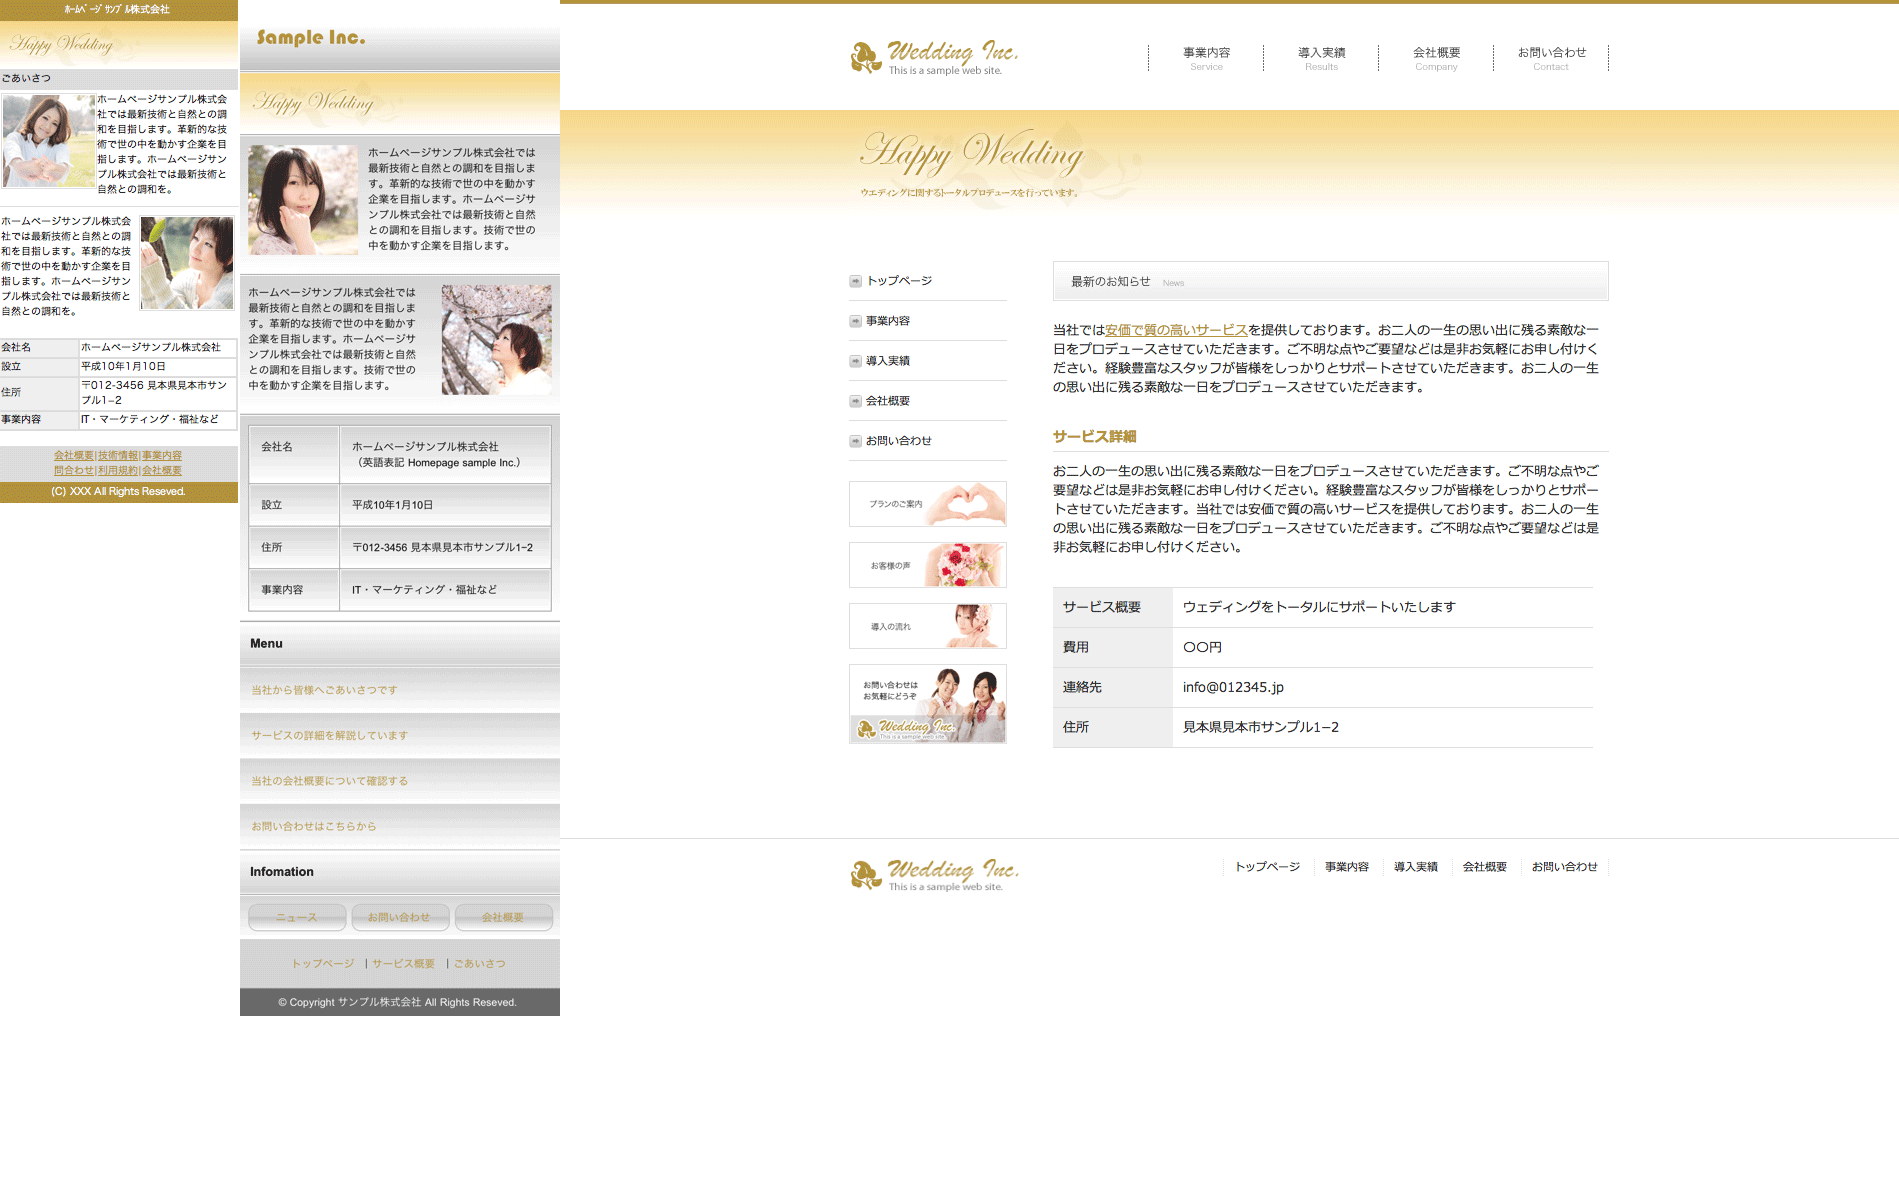Screen dimensions: 1899x1200
Task: Open お問い合わせ Contact in the top navigation
Action: [1551, 58]
